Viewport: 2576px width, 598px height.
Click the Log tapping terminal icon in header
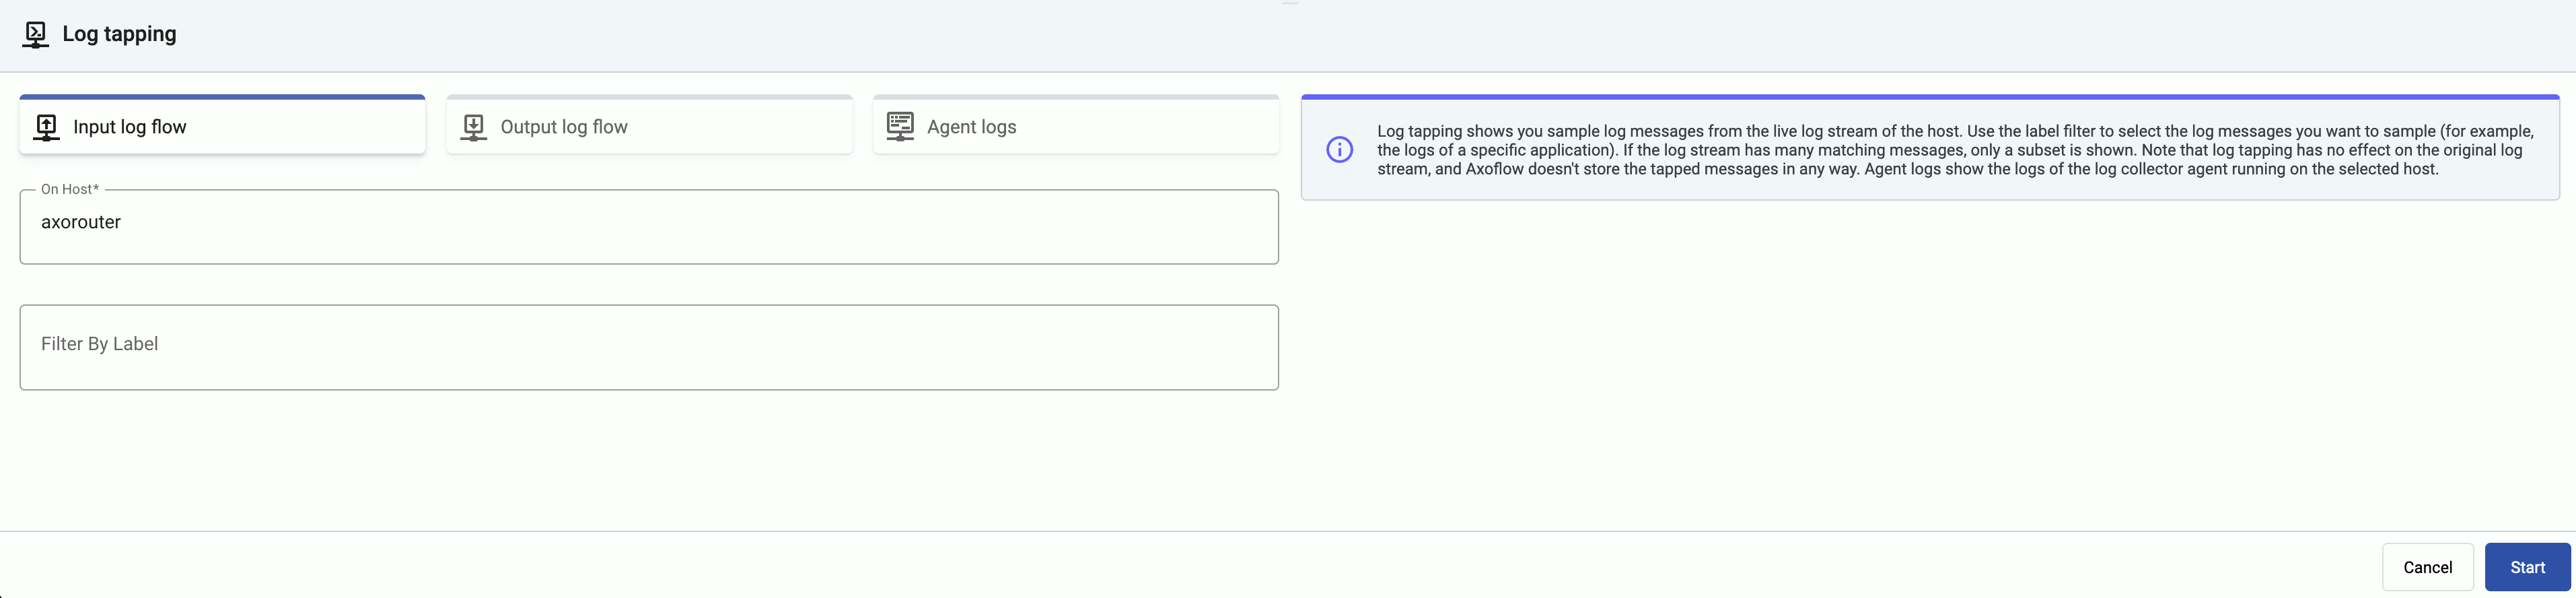[36, 35]
